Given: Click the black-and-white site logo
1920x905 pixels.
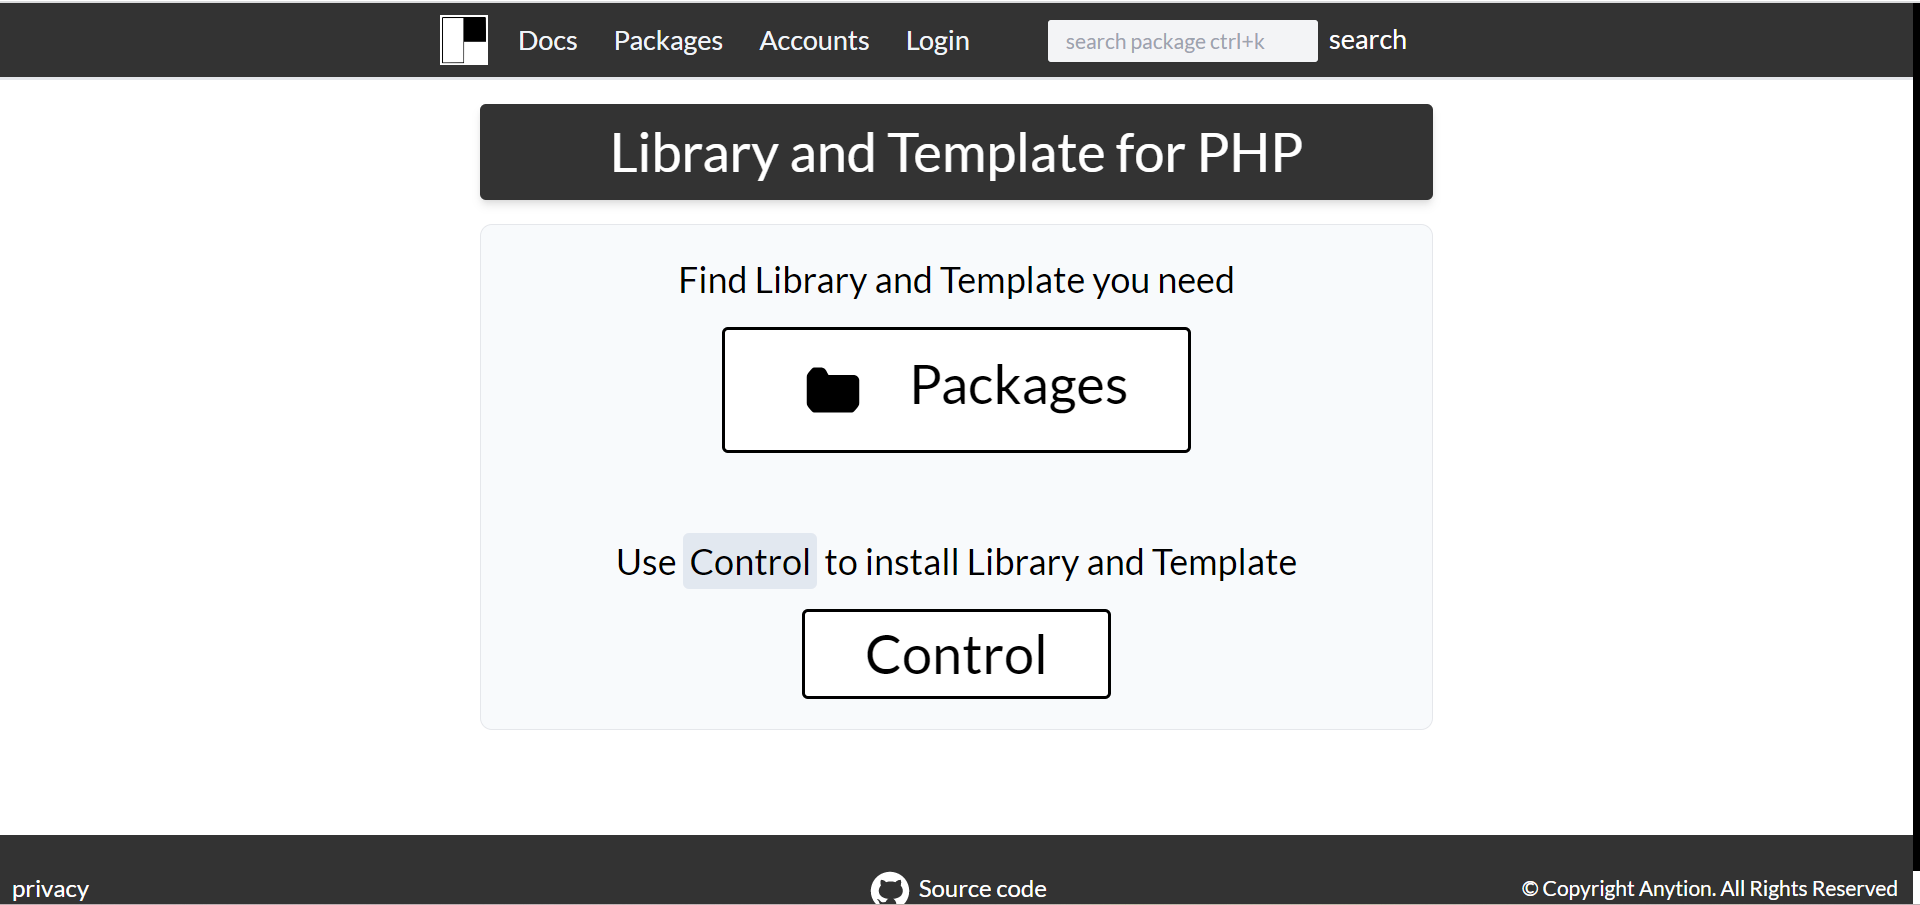Looking at the screenshot, I should tap(464, 40).
